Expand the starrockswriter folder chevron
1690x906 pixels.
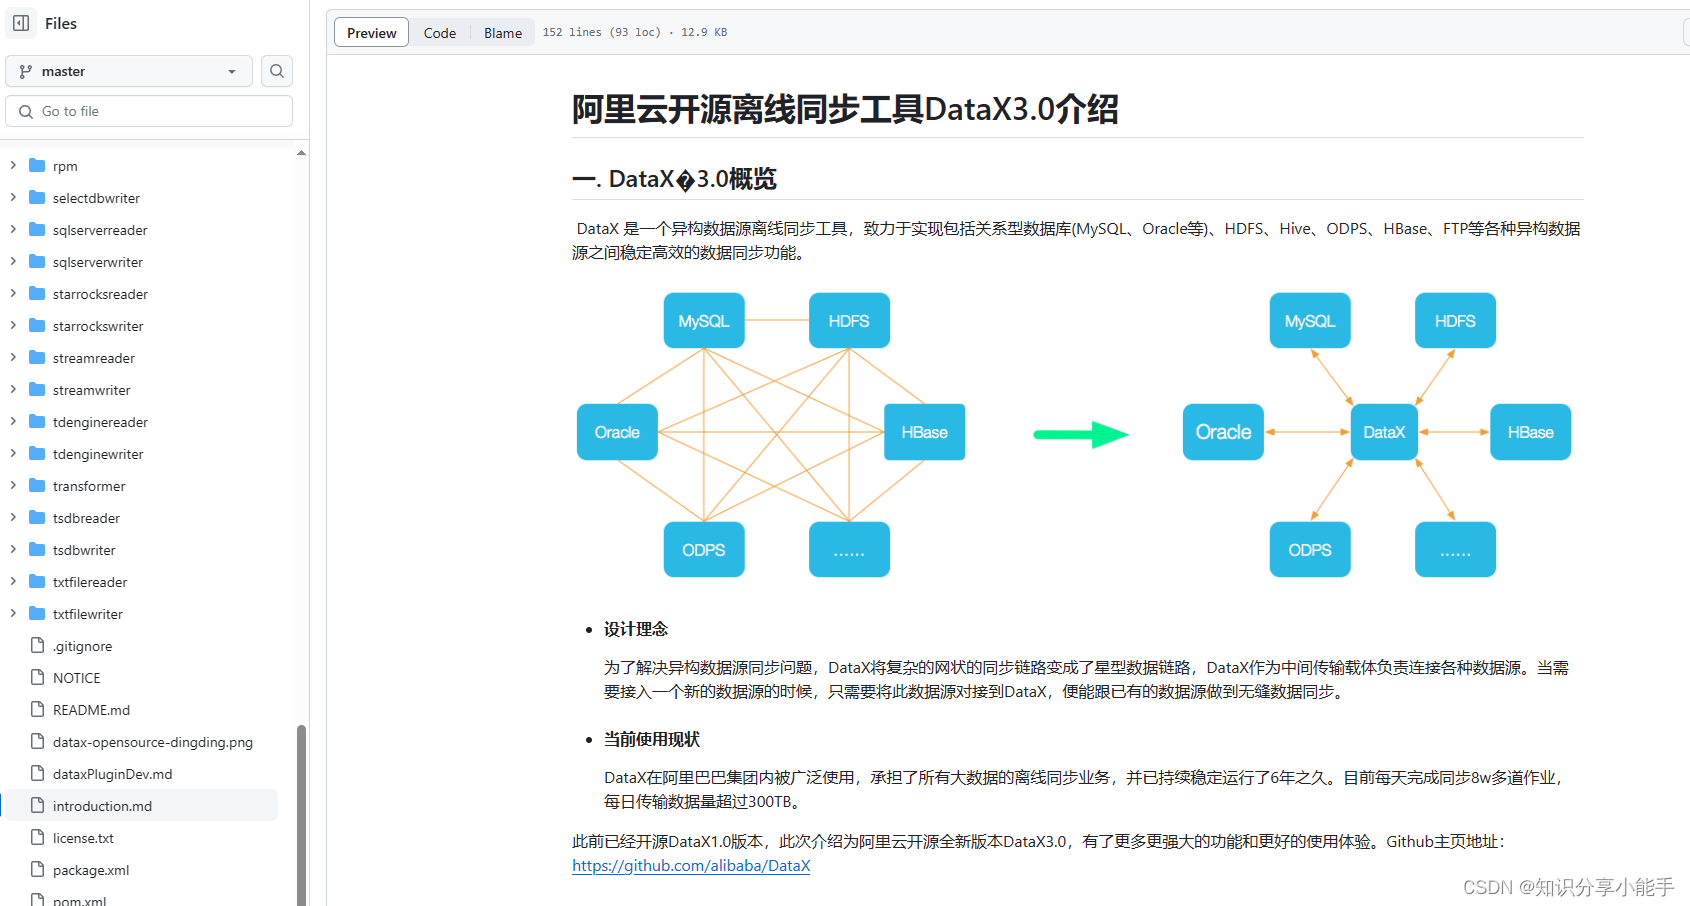(x=13, y=325)
